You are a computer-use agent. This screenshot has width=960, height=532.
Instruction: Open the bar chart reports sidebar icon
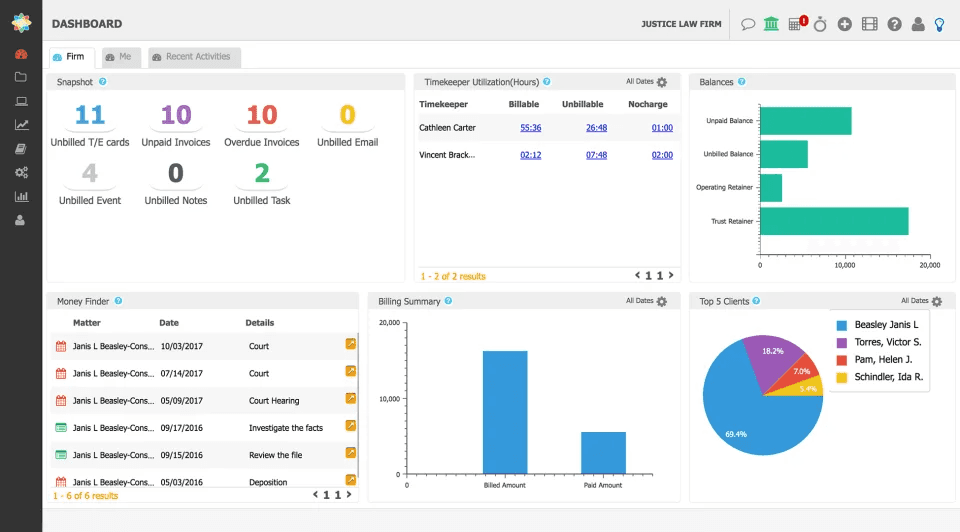point(21,197)
